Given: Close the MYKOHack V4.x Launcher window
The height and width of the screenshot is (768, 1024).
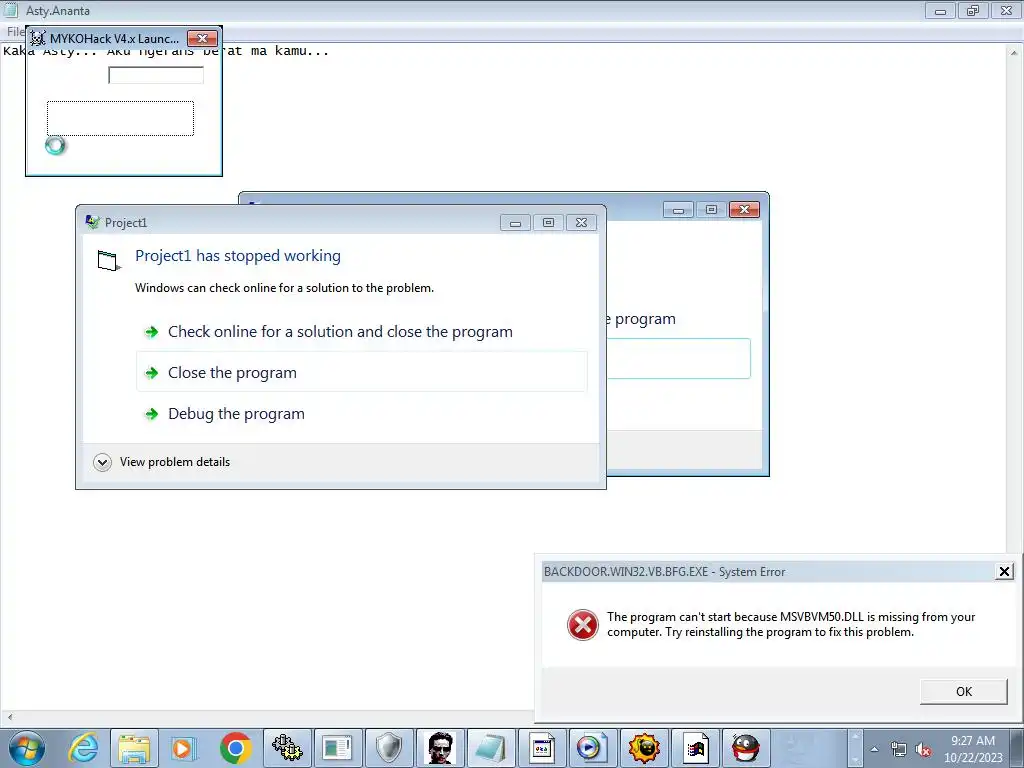Looking at the screenshot, I should (202, 39).
